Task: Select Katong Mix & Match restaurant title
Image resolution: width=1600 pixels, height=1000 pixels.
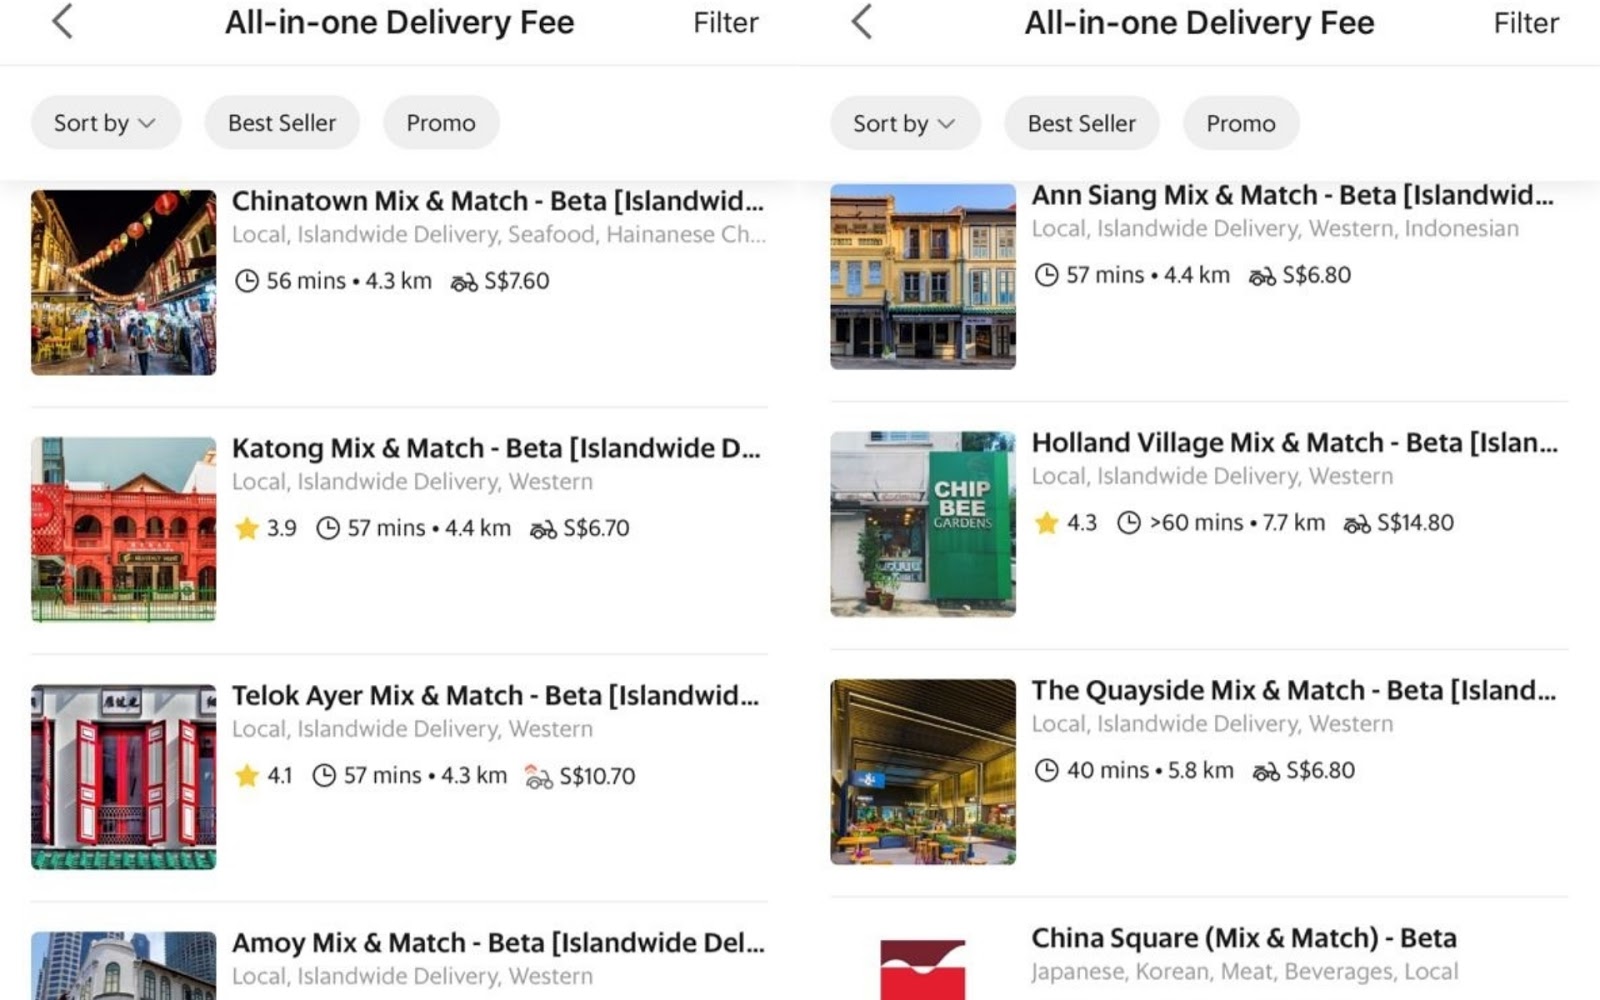Action: pos(496,448)
